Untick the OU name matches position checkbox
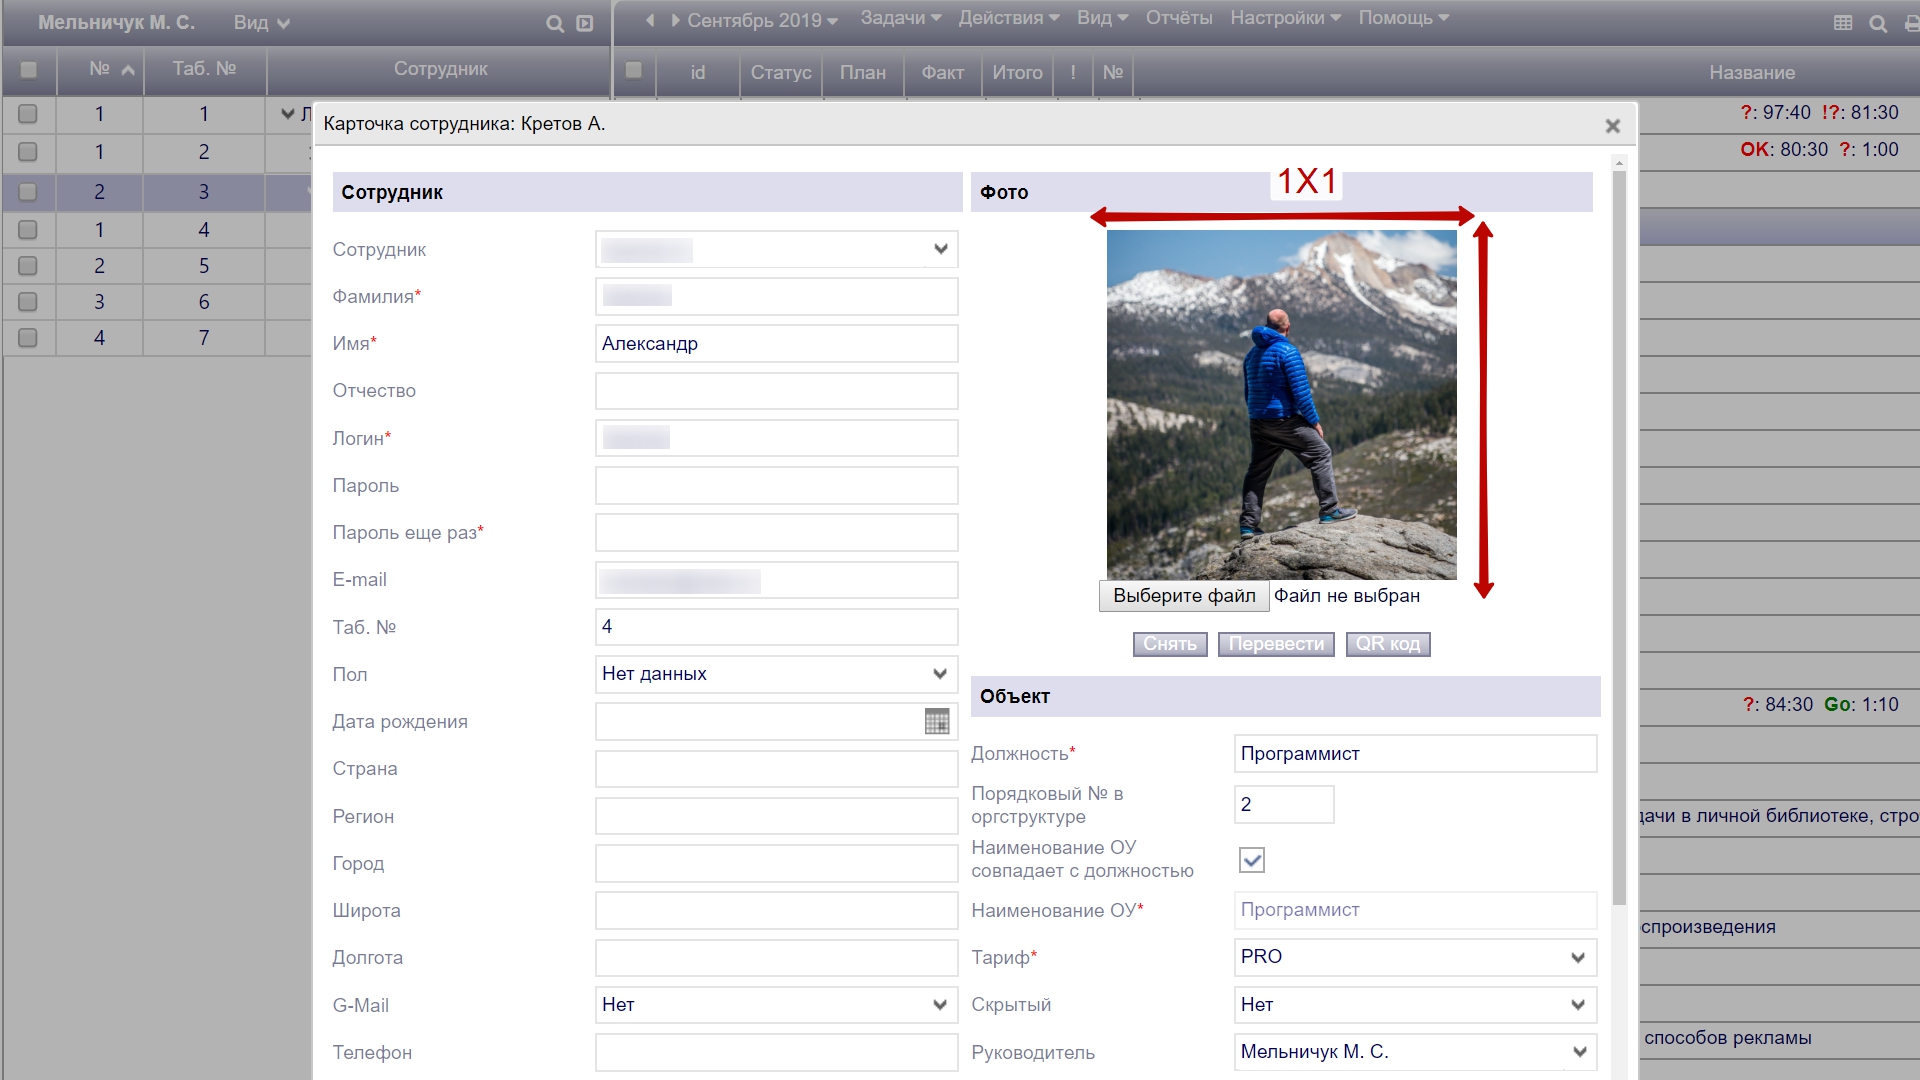Viewport: 1920px width, 1080px height. click(1251, 860)
